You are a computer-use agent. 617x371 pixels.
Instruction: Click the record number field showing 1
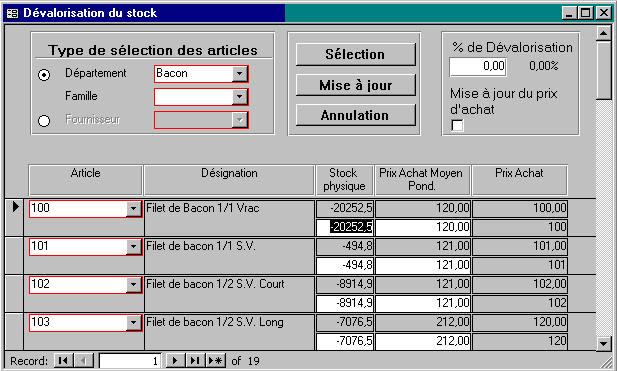tap(130, 361)
